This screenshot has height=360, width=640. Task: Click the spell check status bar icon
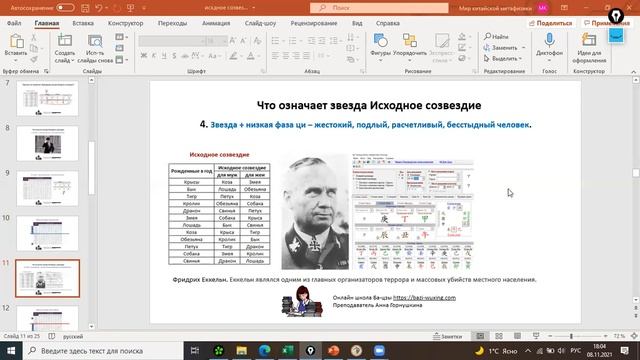point(51,336)
